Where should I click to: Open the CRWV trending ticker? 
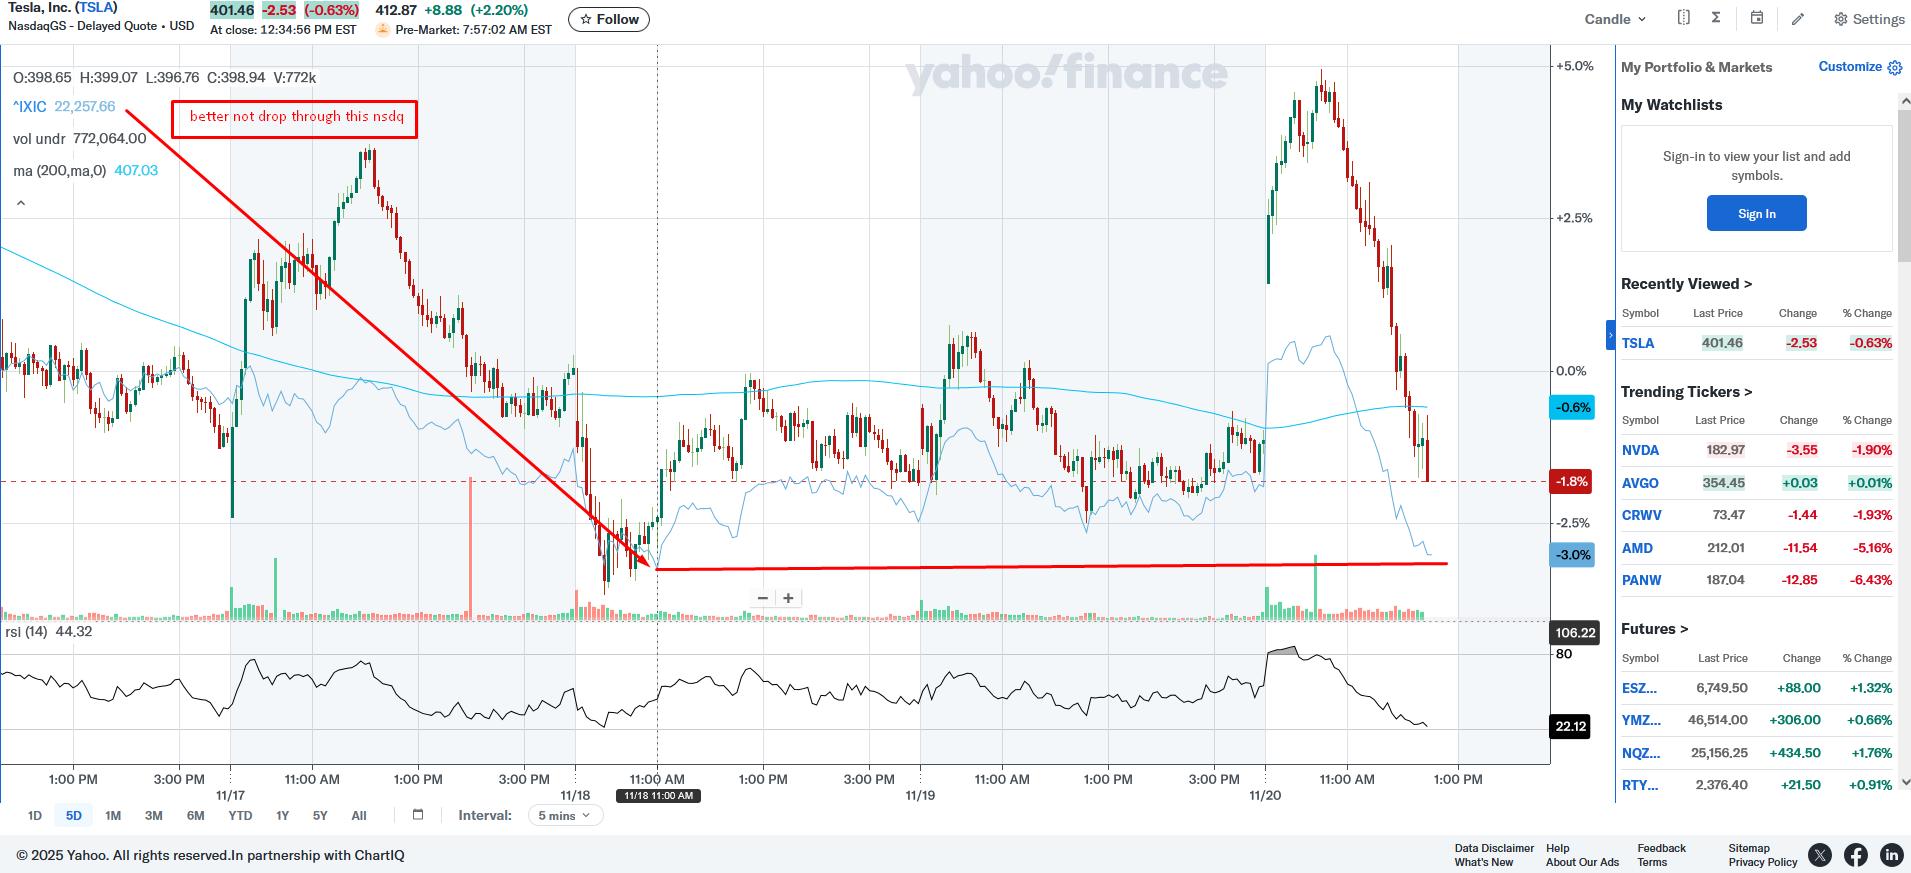coord(1642,515)
